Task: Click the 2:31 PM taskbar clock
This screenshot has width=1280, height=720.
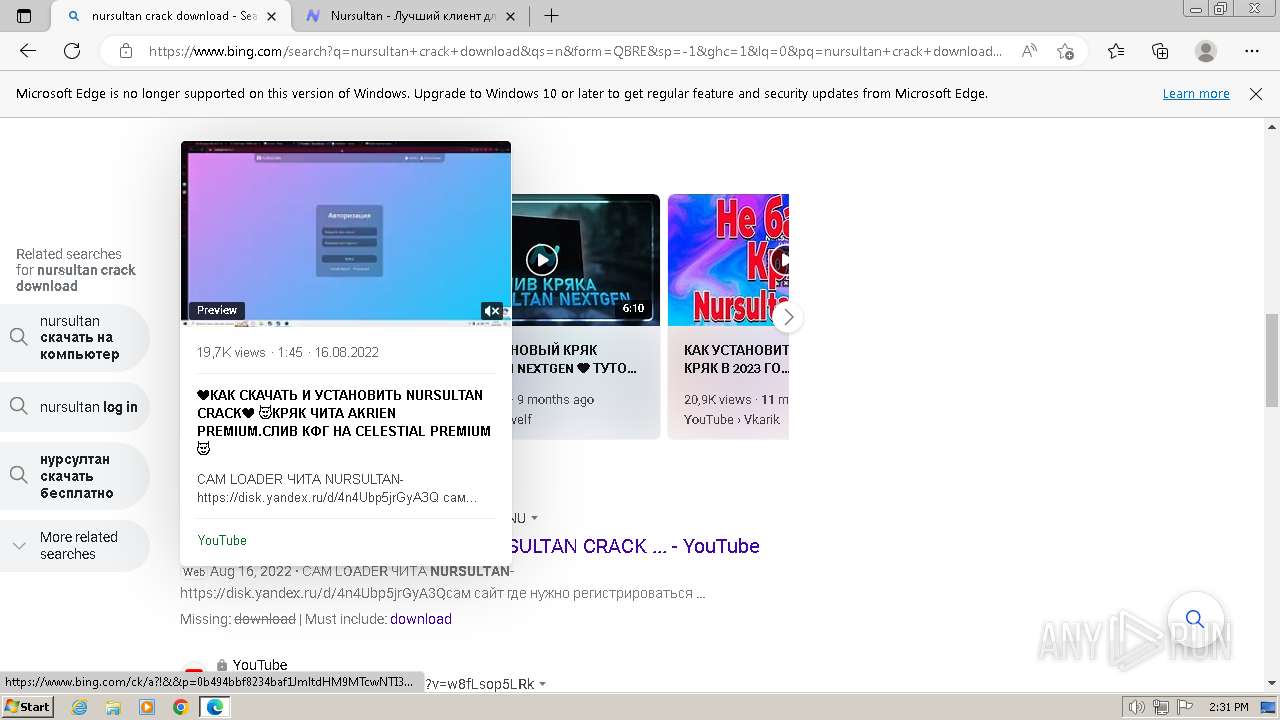Action: pyautogui.click(x=1227, y=707)
